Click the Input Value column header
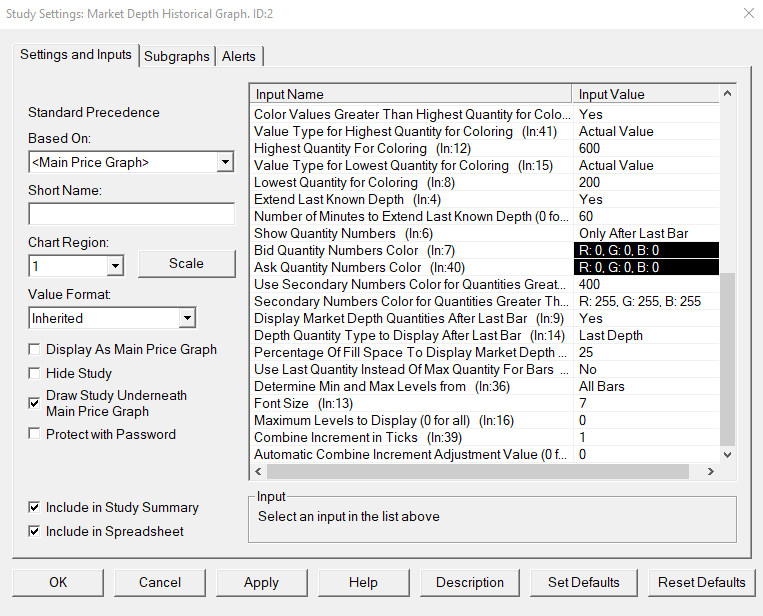Screen dimensions: 763x616 pyautogui.click(x=646, y=94)
